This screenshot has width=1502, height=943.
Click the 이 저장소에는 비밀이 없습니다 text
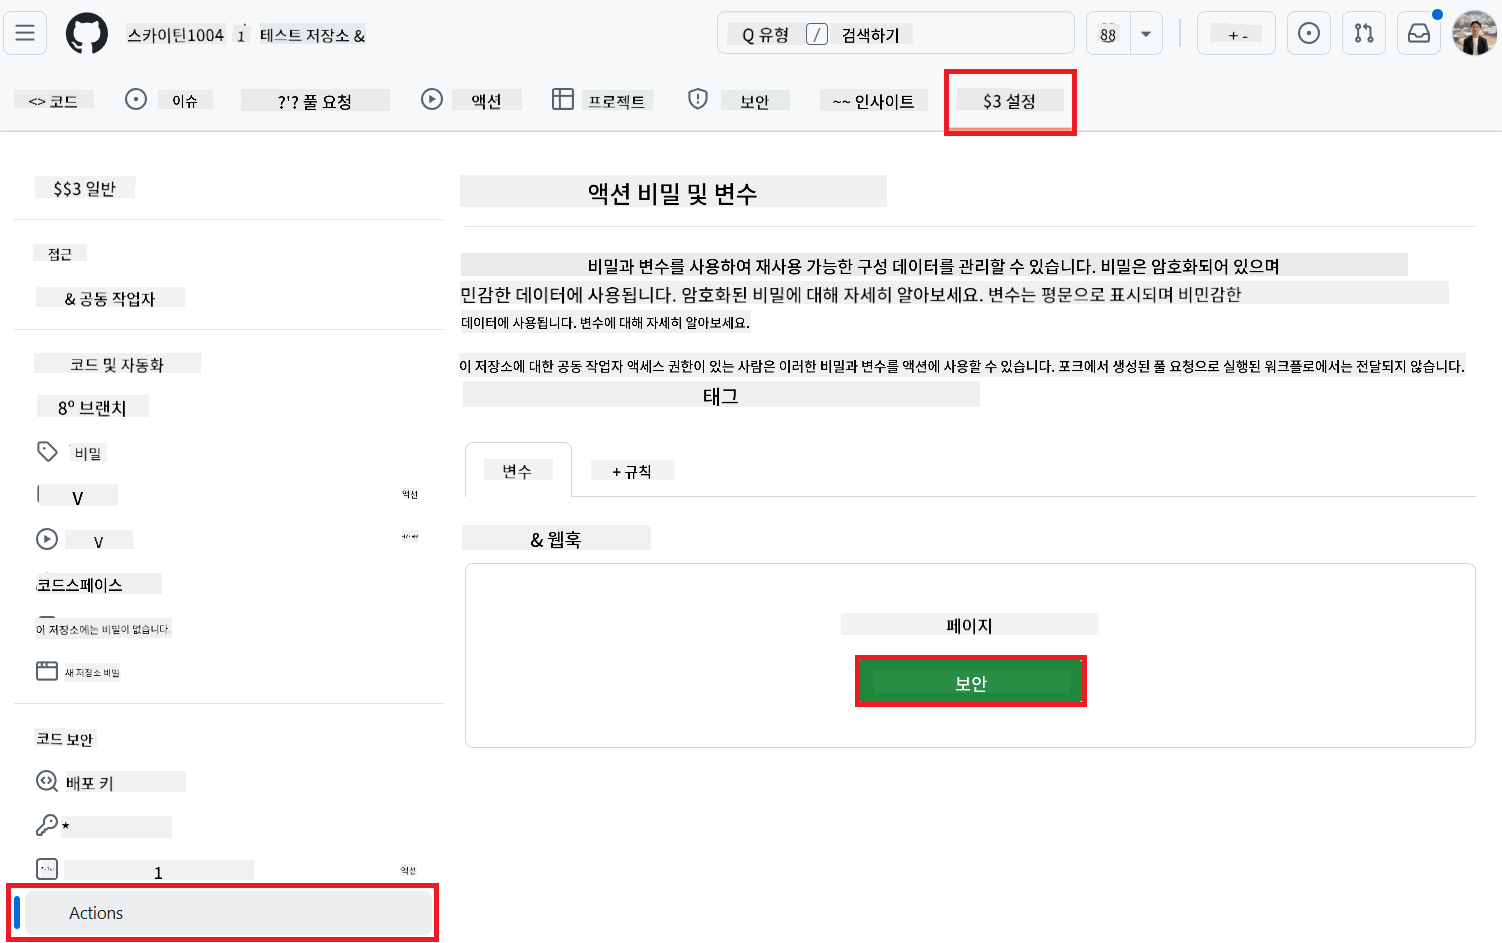(x=103, y=628)
